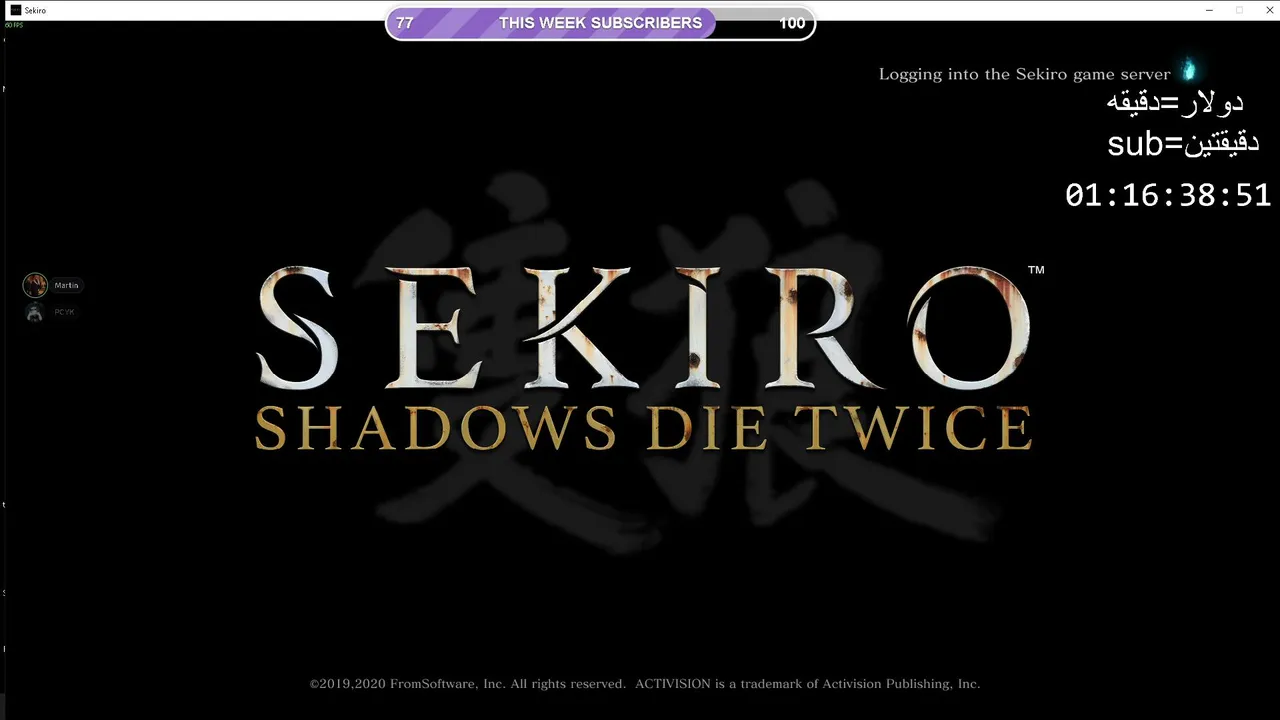Click Martin's round avatar in voice overlay
This screenshot has height=720, width=1280.
tap(35, 285)
